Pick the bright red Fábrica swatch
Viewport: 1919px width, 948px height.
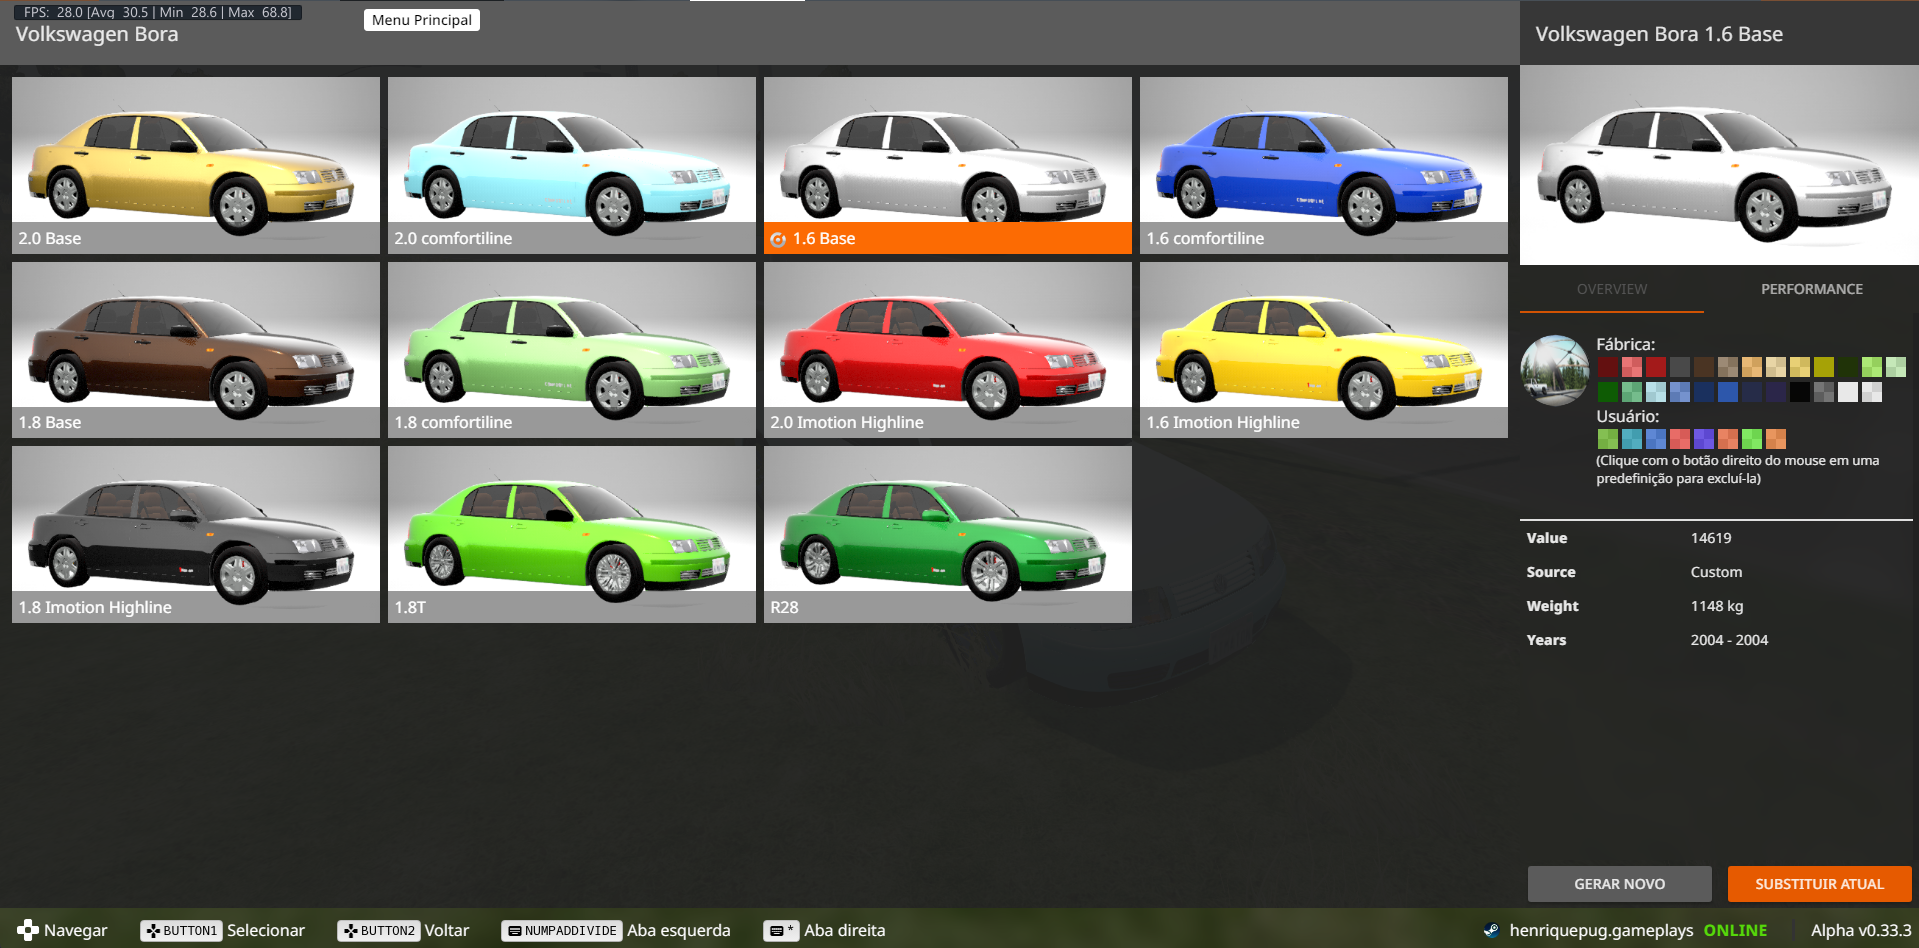[x=1656, y=367]
